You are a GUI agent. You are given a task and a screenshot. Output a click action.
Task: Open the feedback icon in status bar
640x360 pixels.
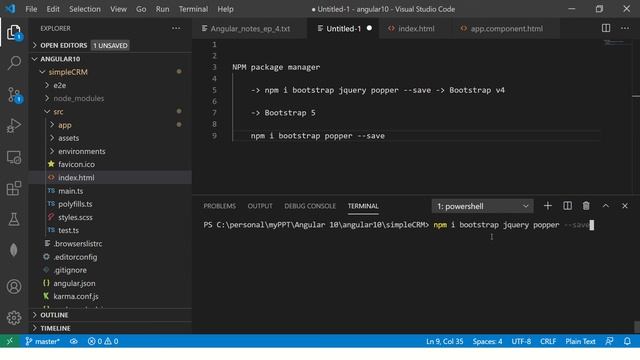click(609, 341)
